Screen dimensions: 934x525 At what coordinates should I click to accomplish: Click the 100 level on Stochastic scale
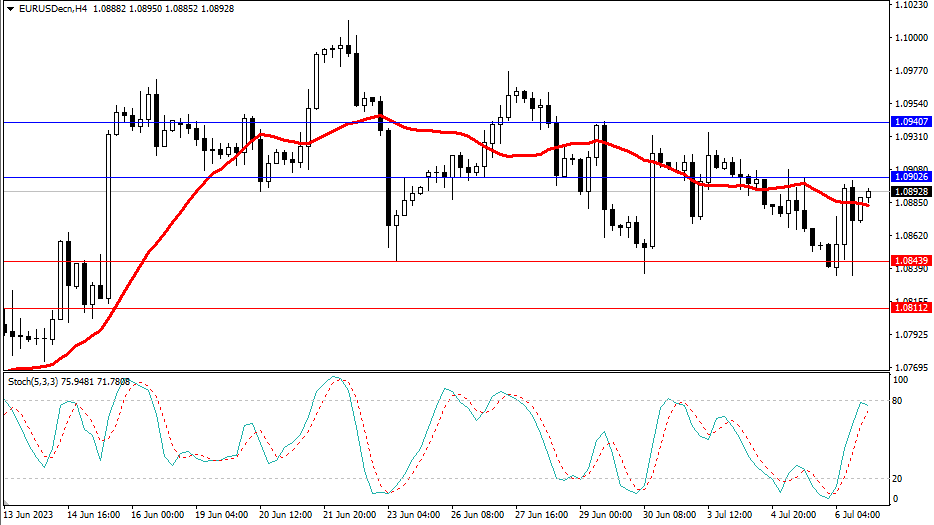point(901,381)
